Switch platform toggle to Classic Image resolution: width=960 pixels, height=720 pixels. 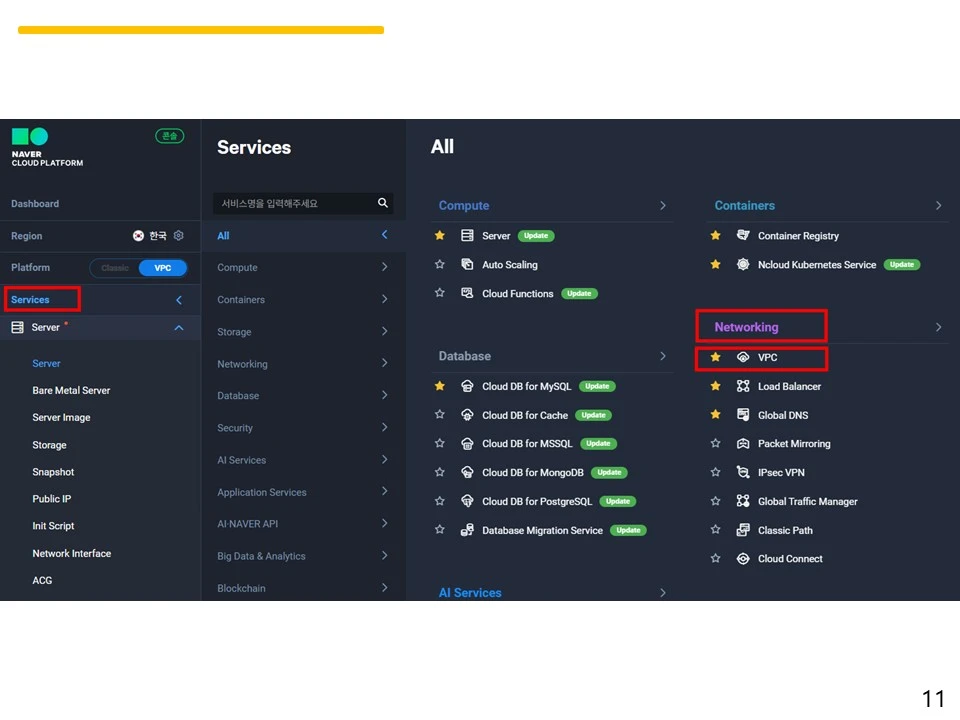pyautogui.click(x=115, y=268)
